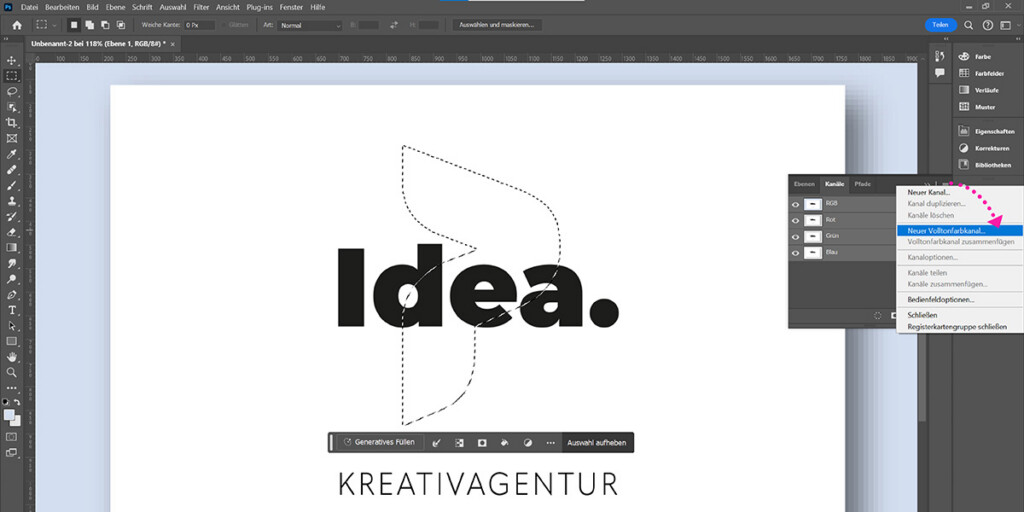Switch to the Ebenen tab
Screen dimensions: 1024x512
pos(804,184)
